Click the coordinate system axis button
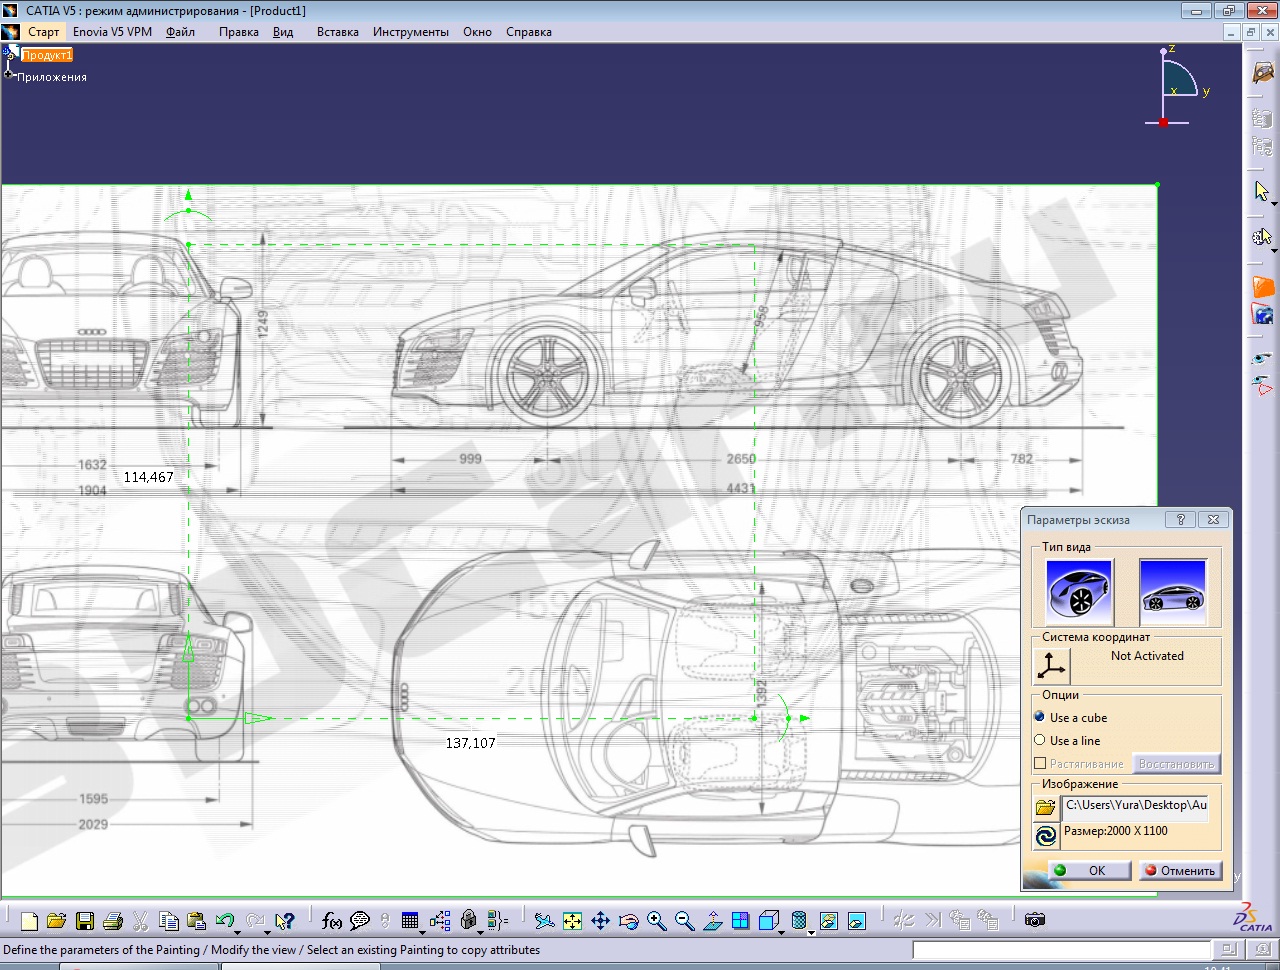Viewport: 1280px width, 970px height. [1051, 665]
